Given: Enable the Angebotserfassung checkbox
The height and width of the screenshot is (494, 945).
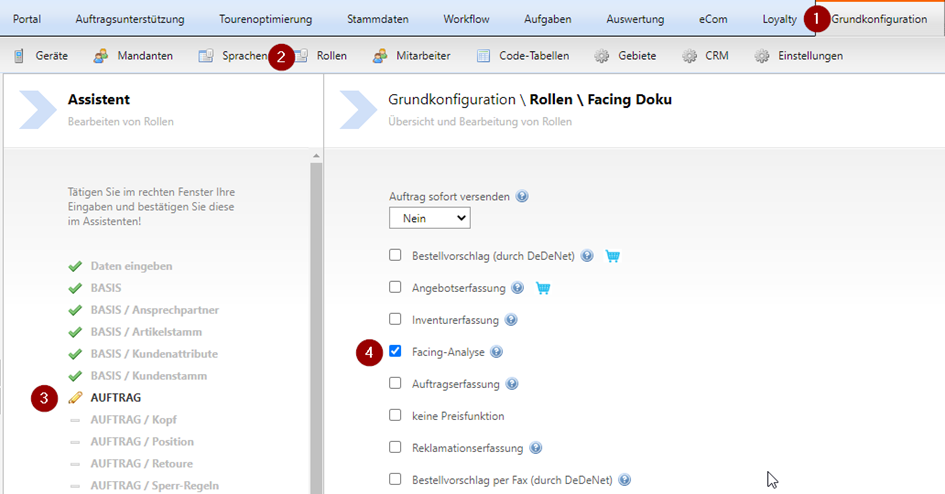Looking at the screenshot, I should [x=395, y=287].
